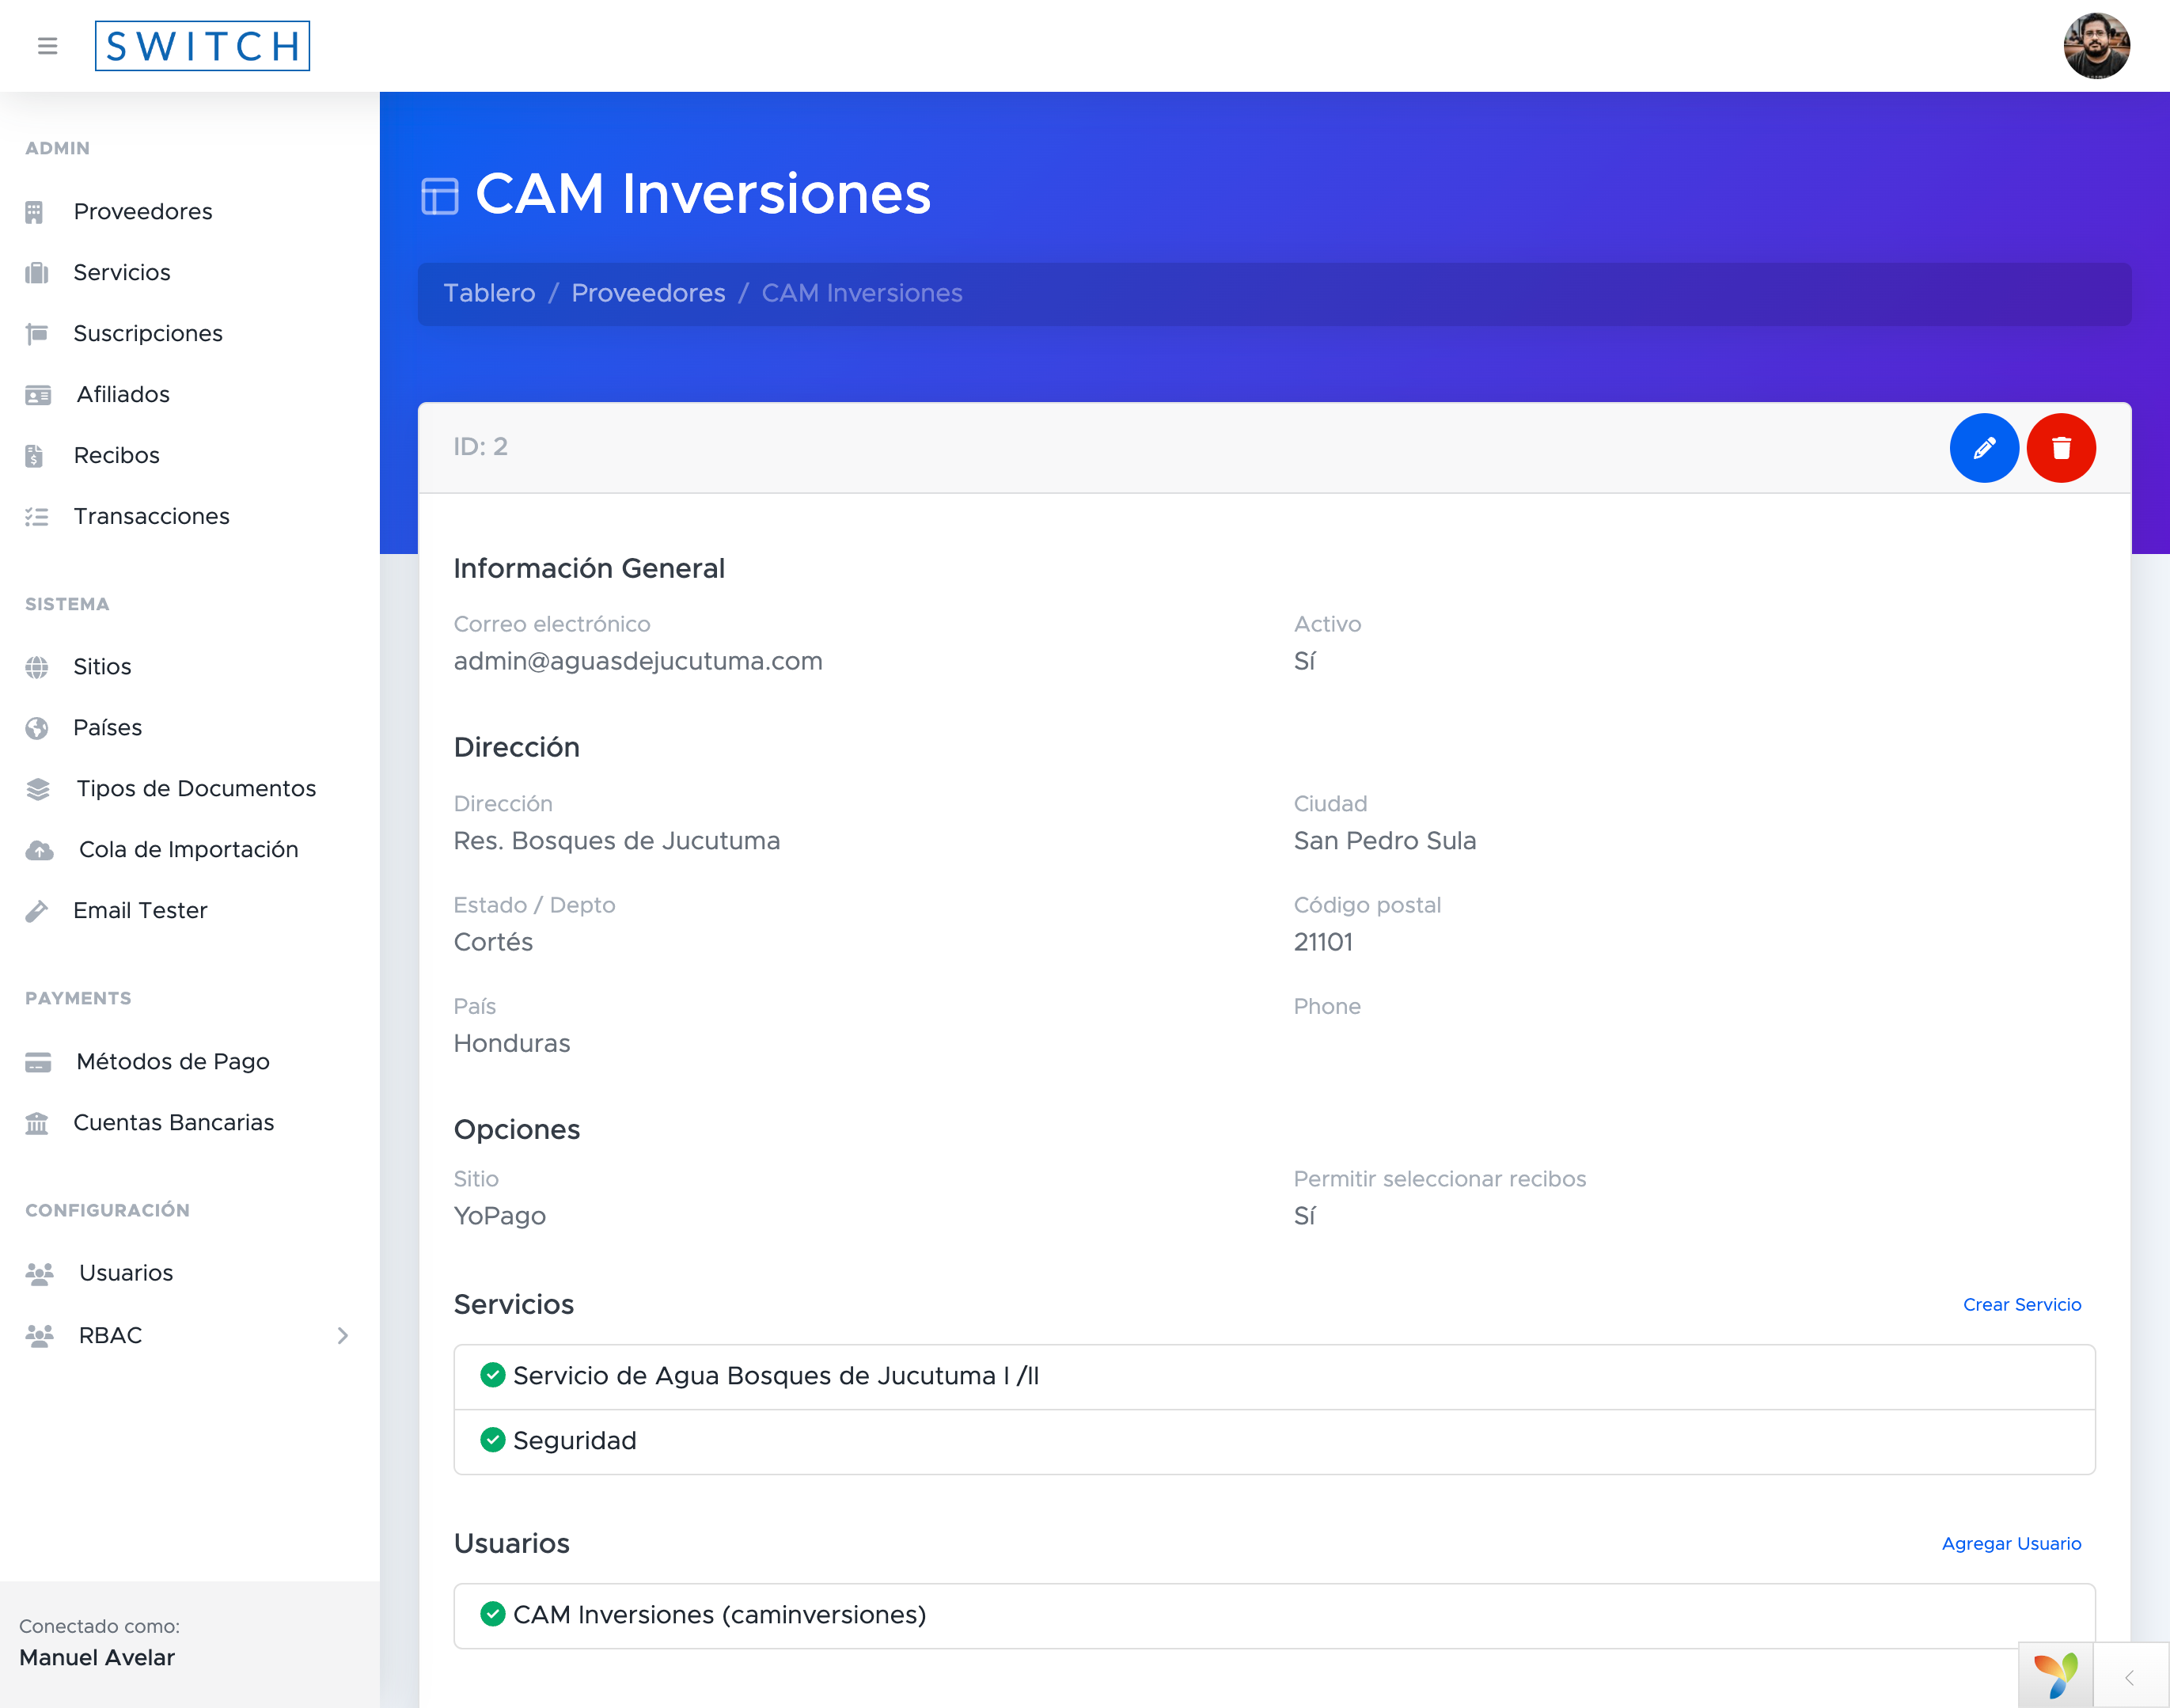This screenshot has height=1708, width=2170.
Task: Click the Cola de Importación cloud icon
Action: [x=39, y=850]
